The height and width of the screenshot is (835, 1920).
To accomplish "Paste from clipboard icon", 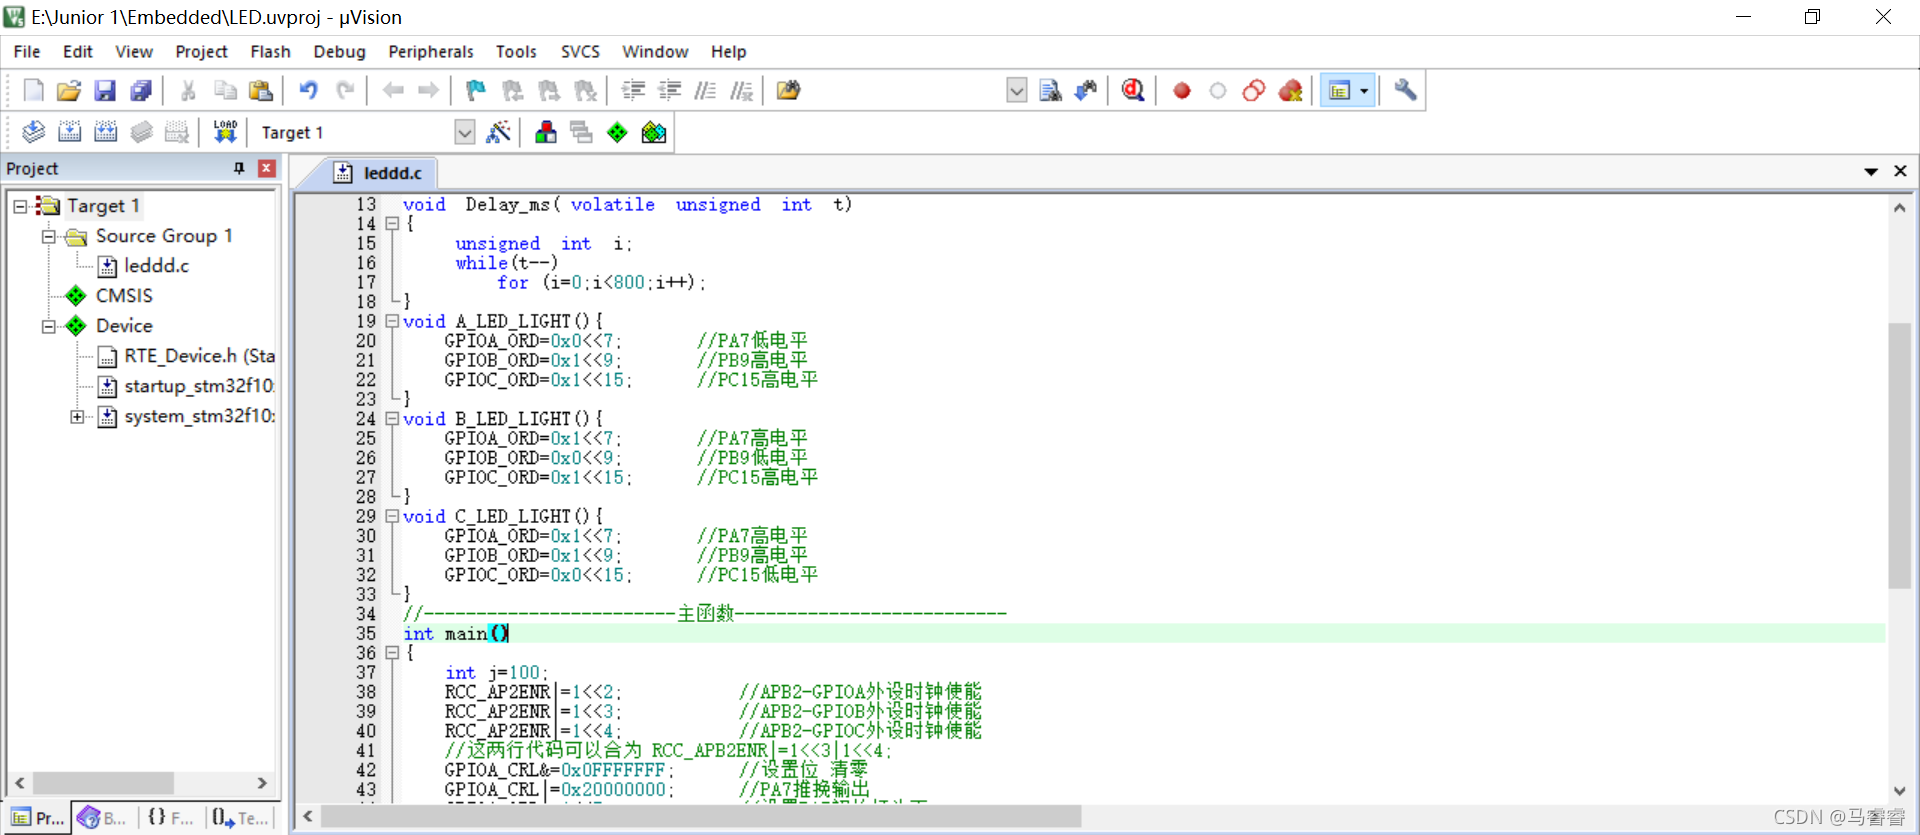I will tap(261, 91).
